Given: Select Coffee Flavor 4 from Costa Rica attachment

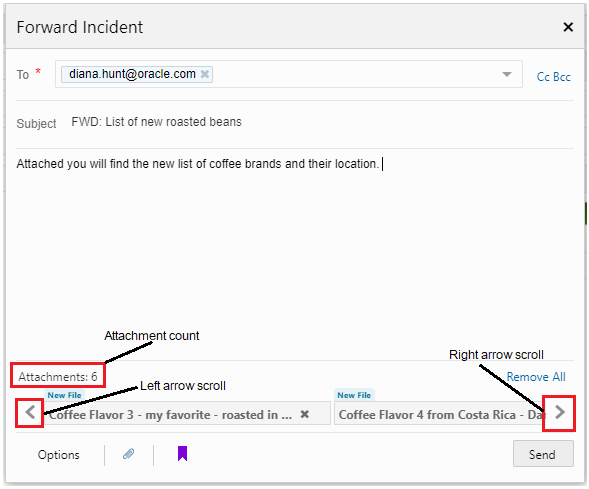Looking at the screenshot, I should tap(439, 413).
